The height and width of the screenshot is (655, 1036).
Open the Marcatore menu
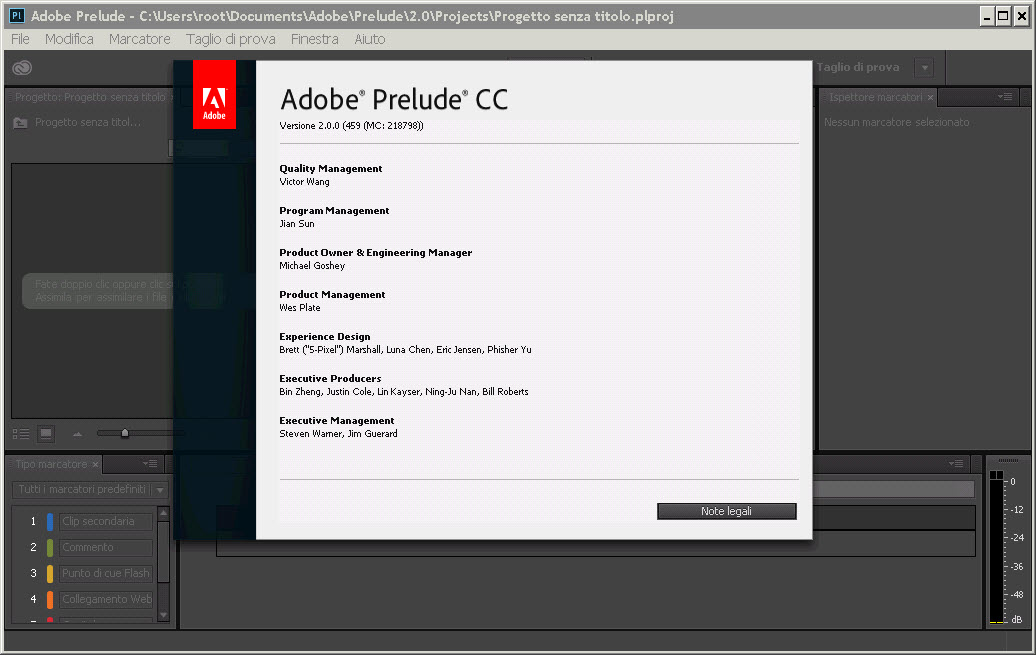139,39
